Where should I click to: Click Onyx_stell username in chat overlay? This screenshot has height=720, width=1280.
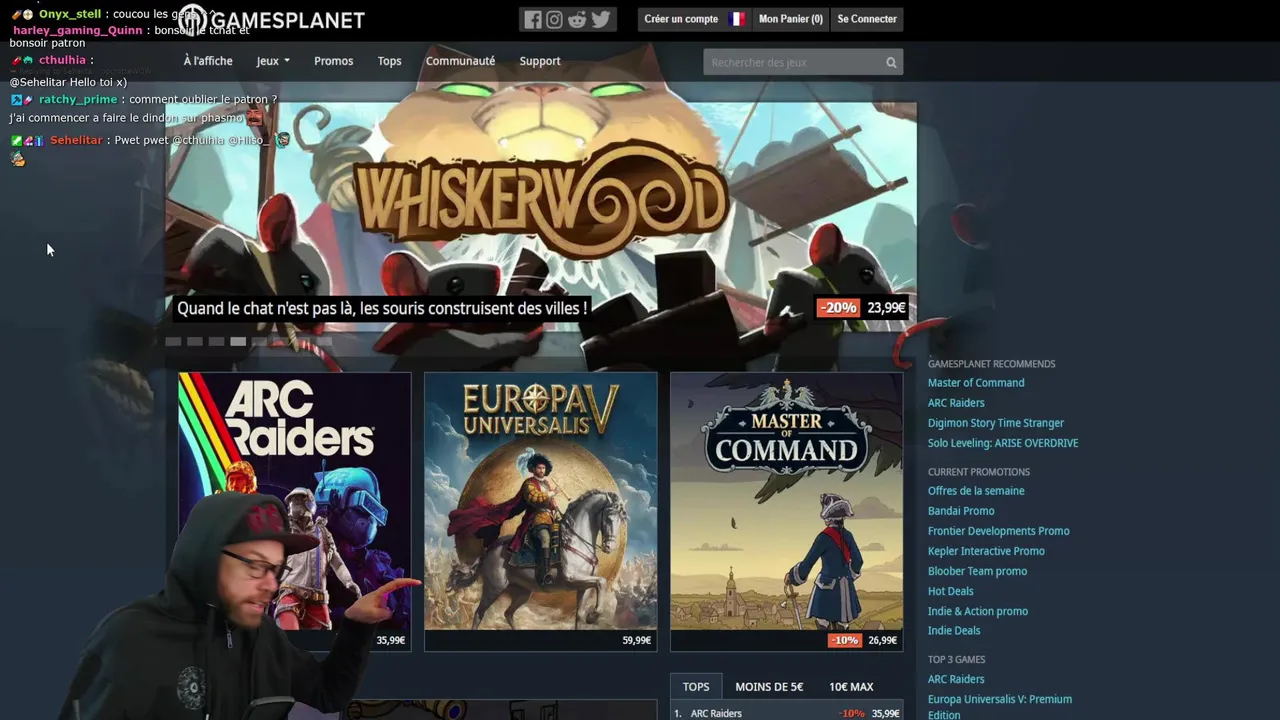coord(70,14)
